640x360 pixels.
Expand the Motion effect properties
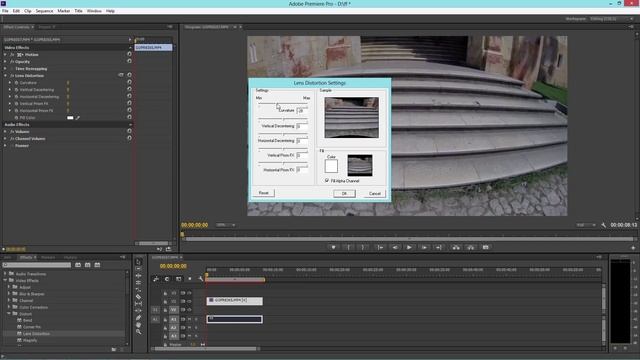click(5, 54)
